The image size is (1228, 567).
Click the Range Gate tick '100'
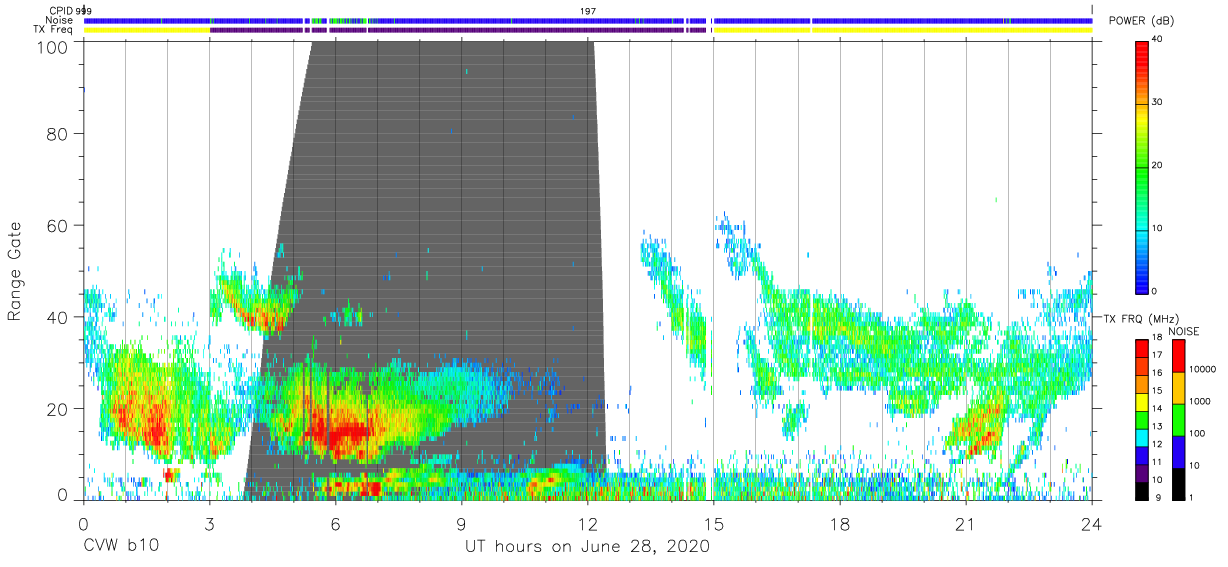tap(54, 46)
